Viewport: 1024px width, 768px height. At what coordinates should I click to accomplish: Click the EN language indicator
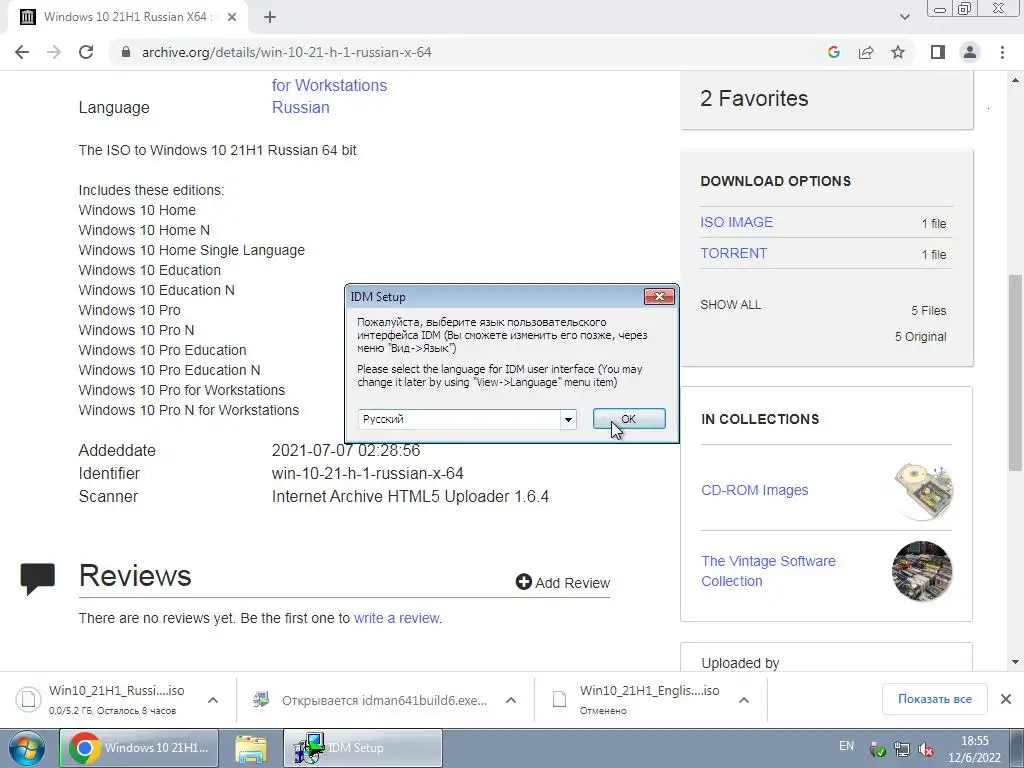(x=846, y=746)
